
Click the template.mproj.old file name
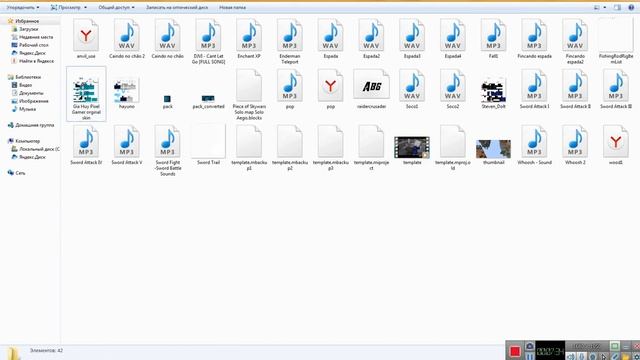[x=453, y=165]
